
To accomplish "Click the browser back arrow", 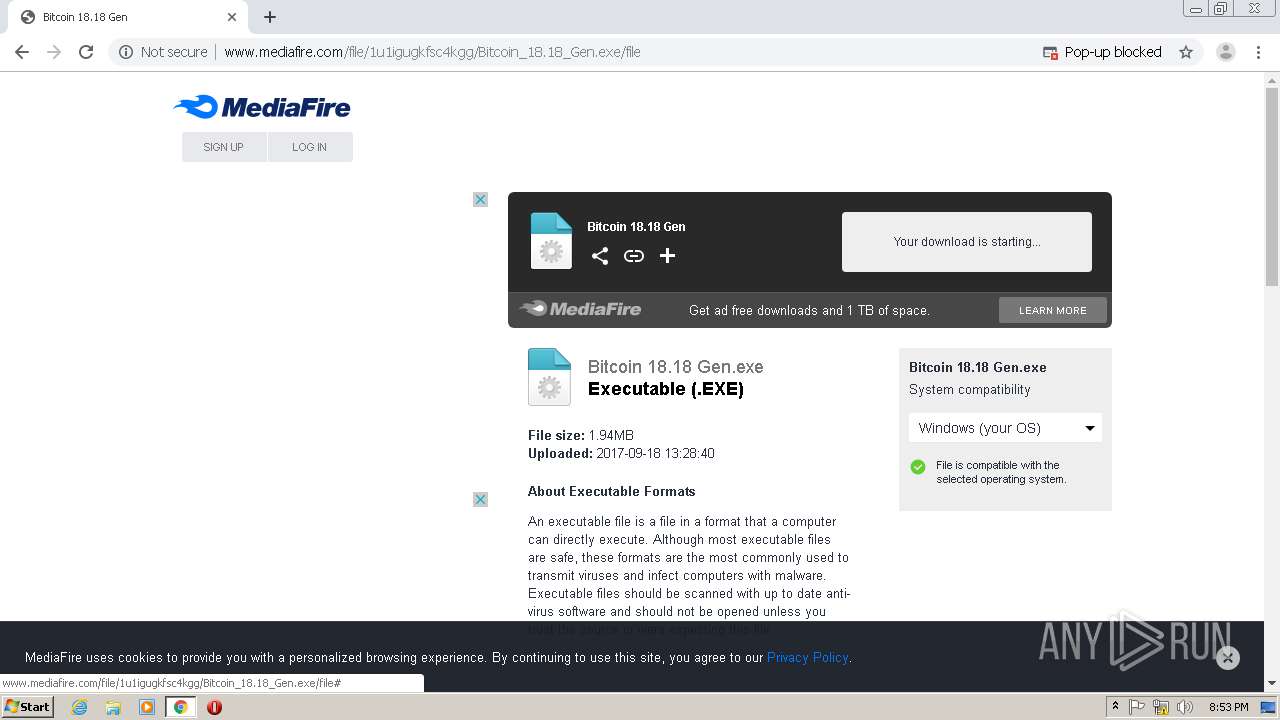I will pos(22,52).
